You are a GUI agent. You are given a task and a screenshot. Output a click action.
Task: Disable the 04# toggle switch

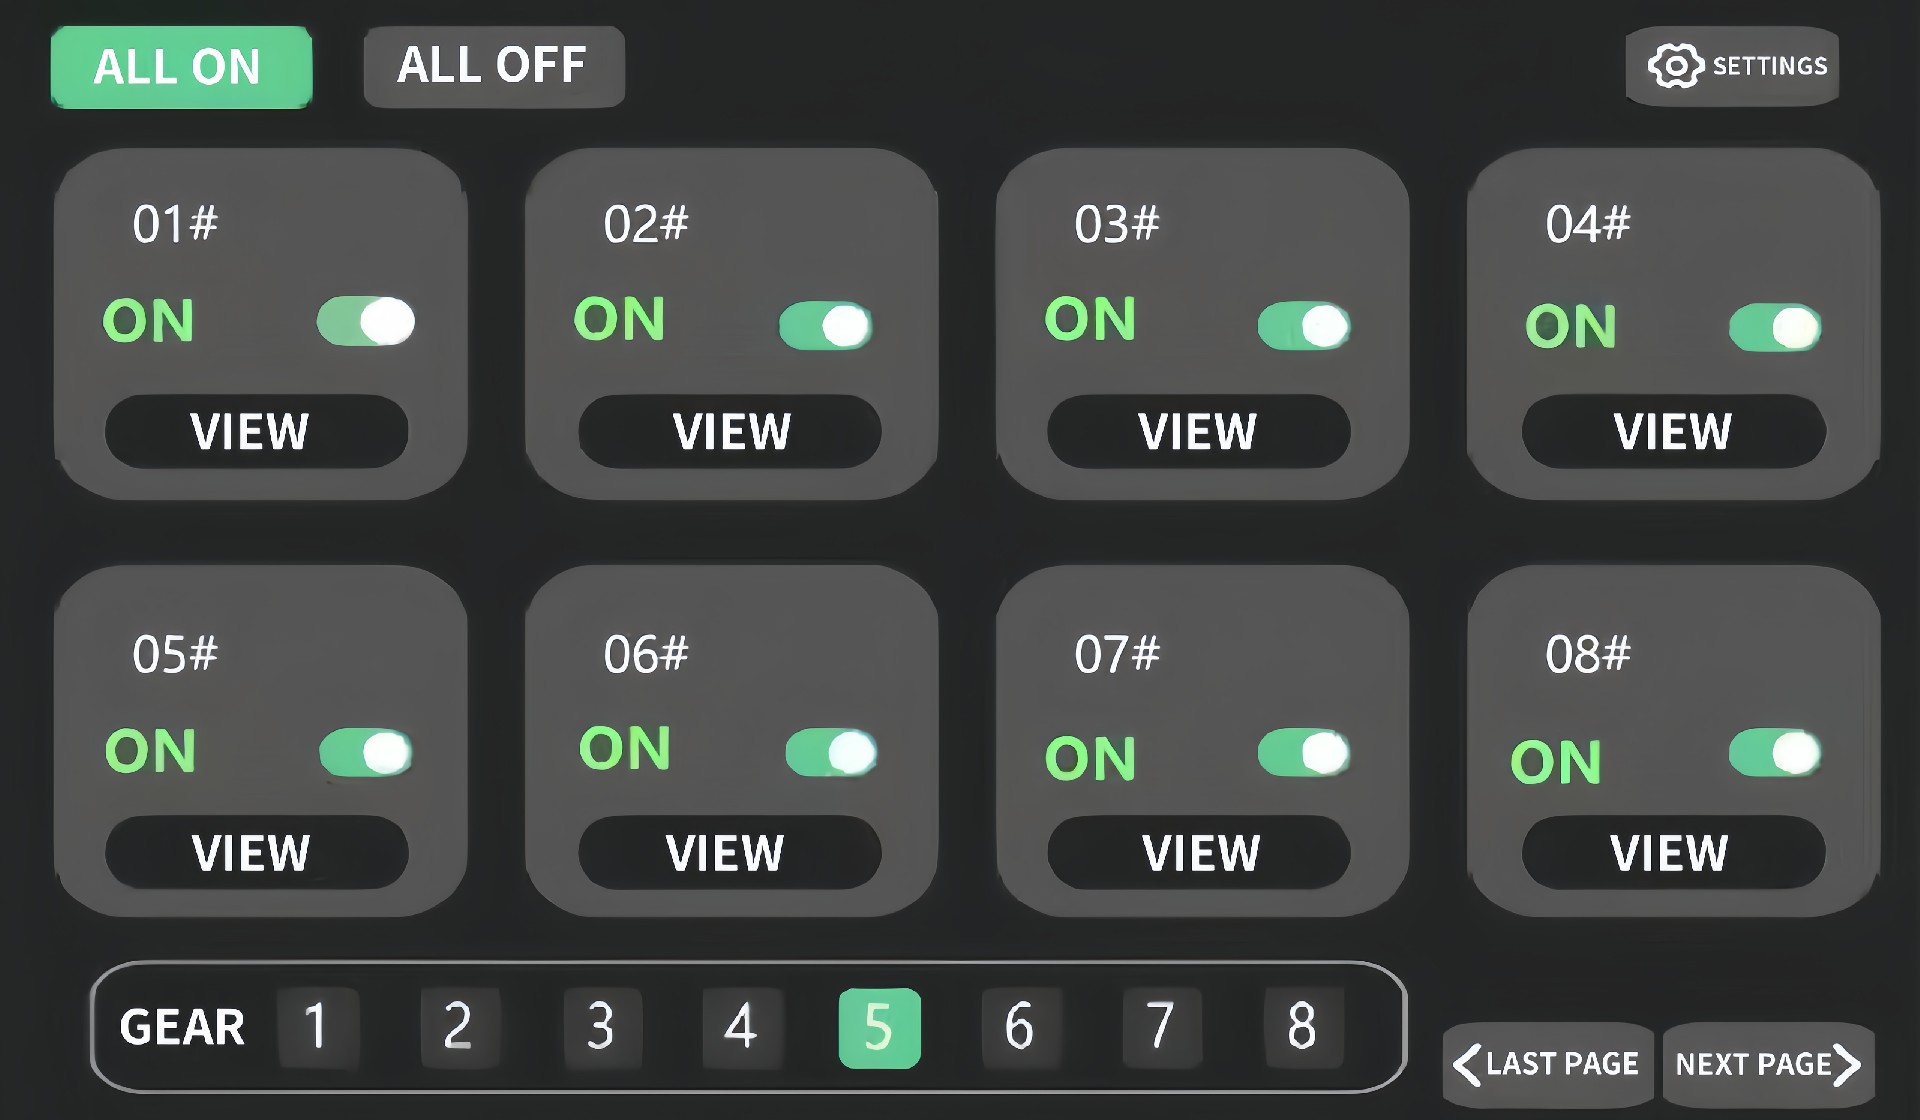1775,327
